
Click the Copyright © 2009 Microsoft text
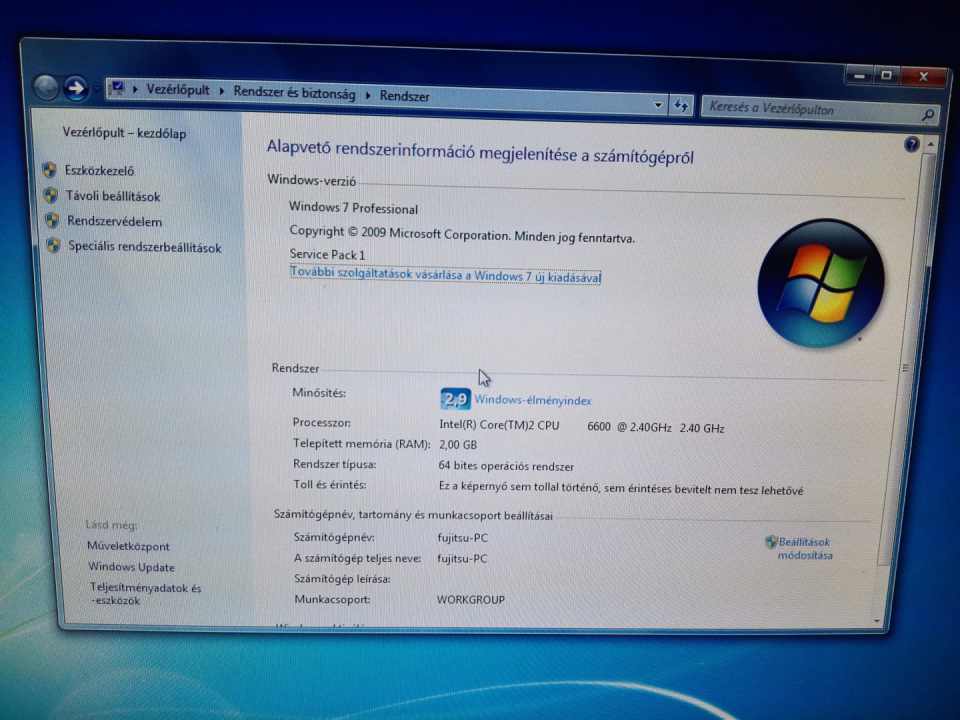point(462,234)
